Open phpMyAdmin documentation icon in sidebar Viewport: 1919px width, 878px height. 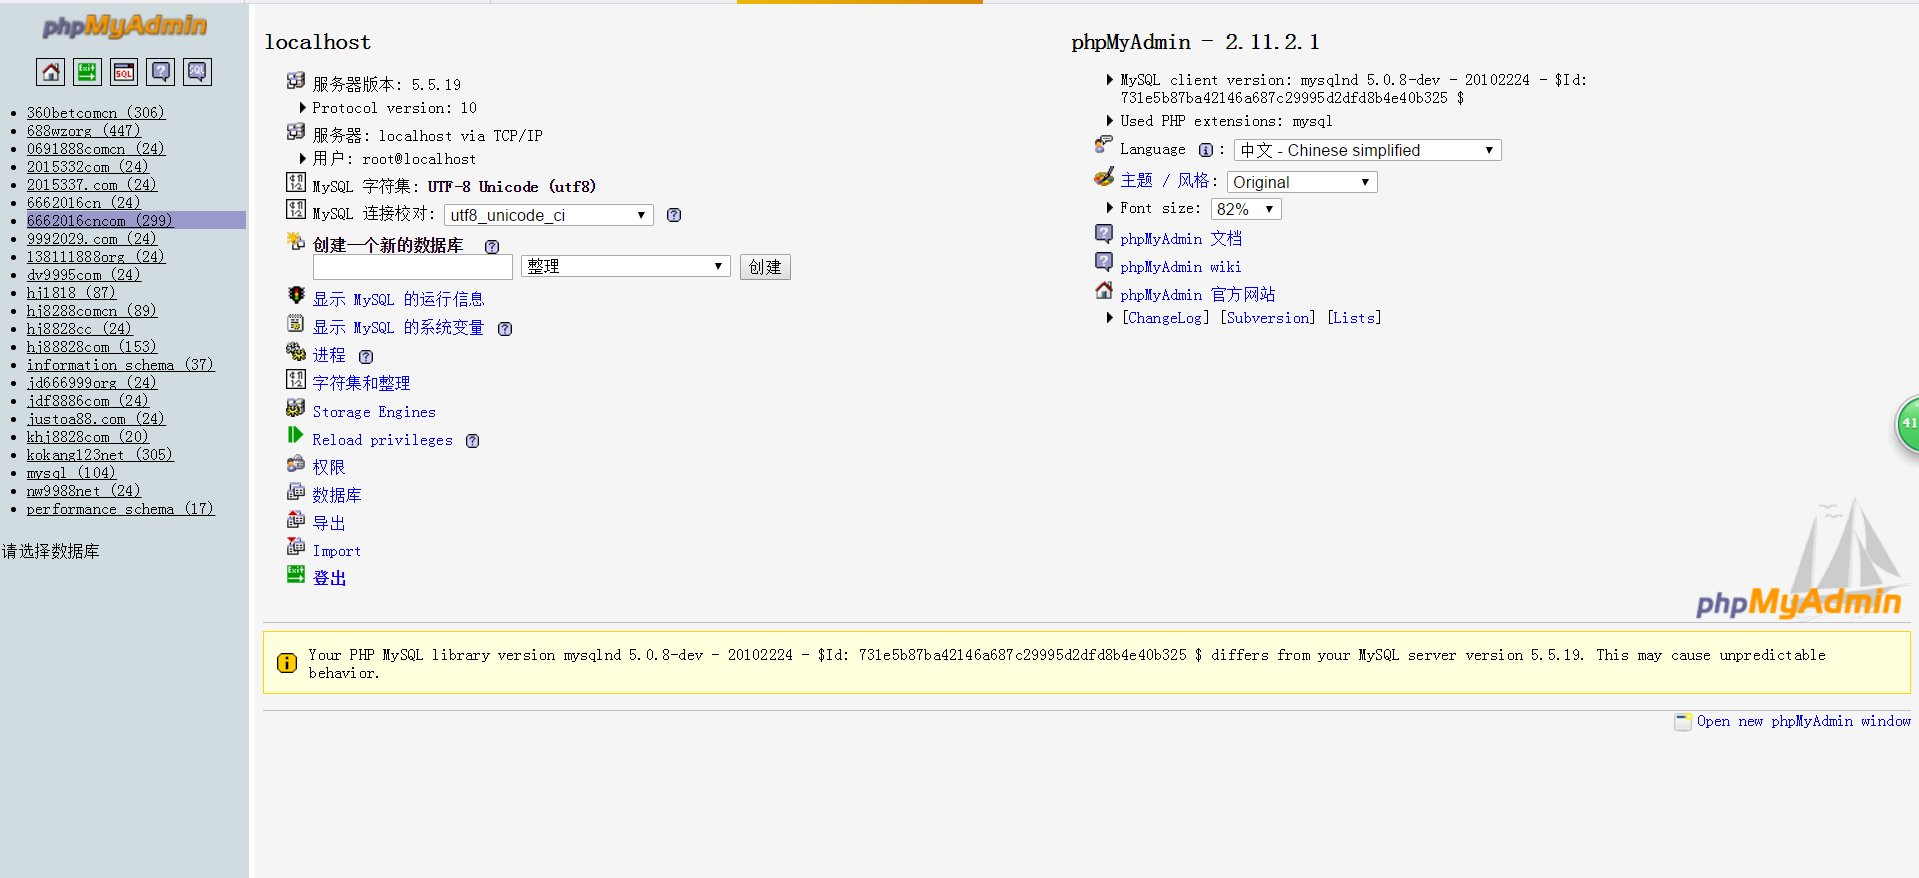tap(161, 72)
